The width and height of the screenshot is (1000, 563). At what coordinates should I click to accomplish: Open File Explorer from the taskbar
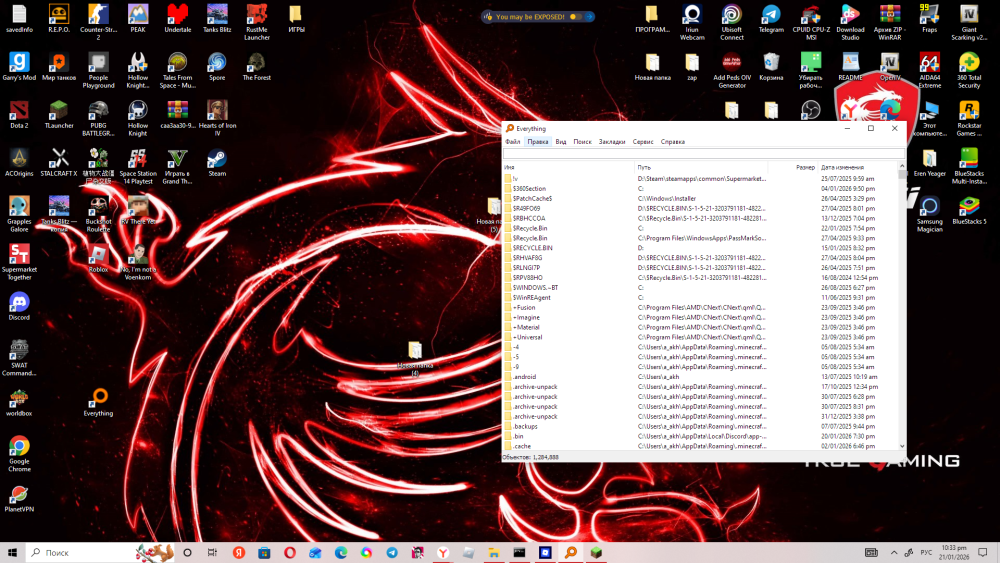[494, 552]
